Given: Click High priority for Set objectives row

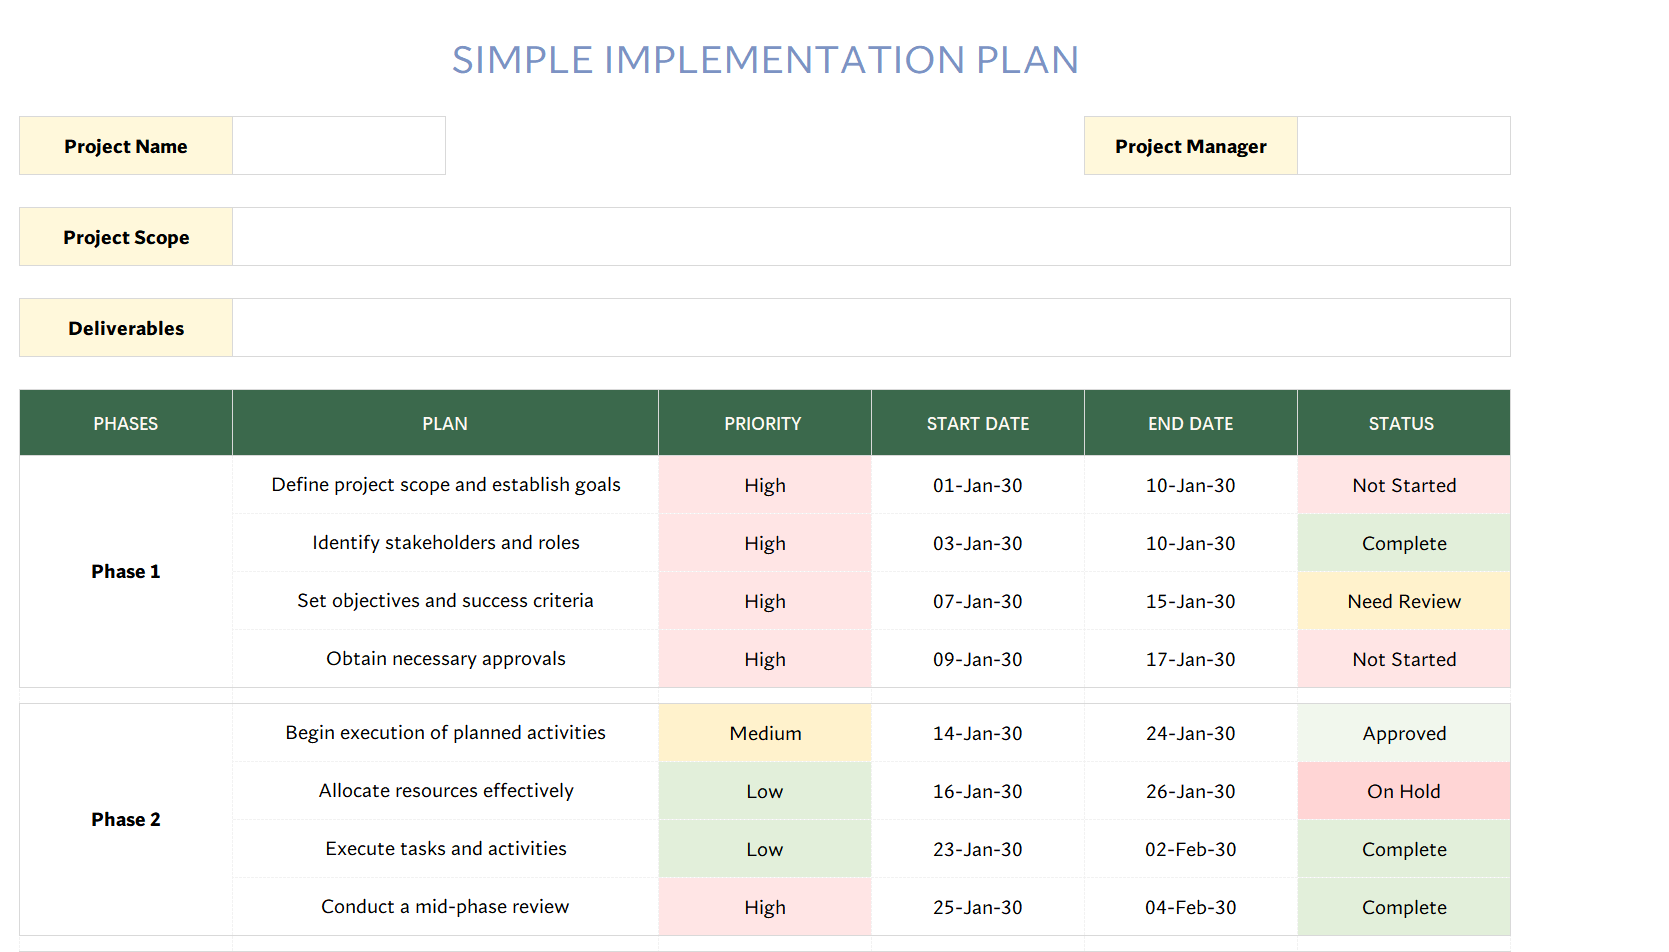Looking at the screenshot, I should pos(765,601).
